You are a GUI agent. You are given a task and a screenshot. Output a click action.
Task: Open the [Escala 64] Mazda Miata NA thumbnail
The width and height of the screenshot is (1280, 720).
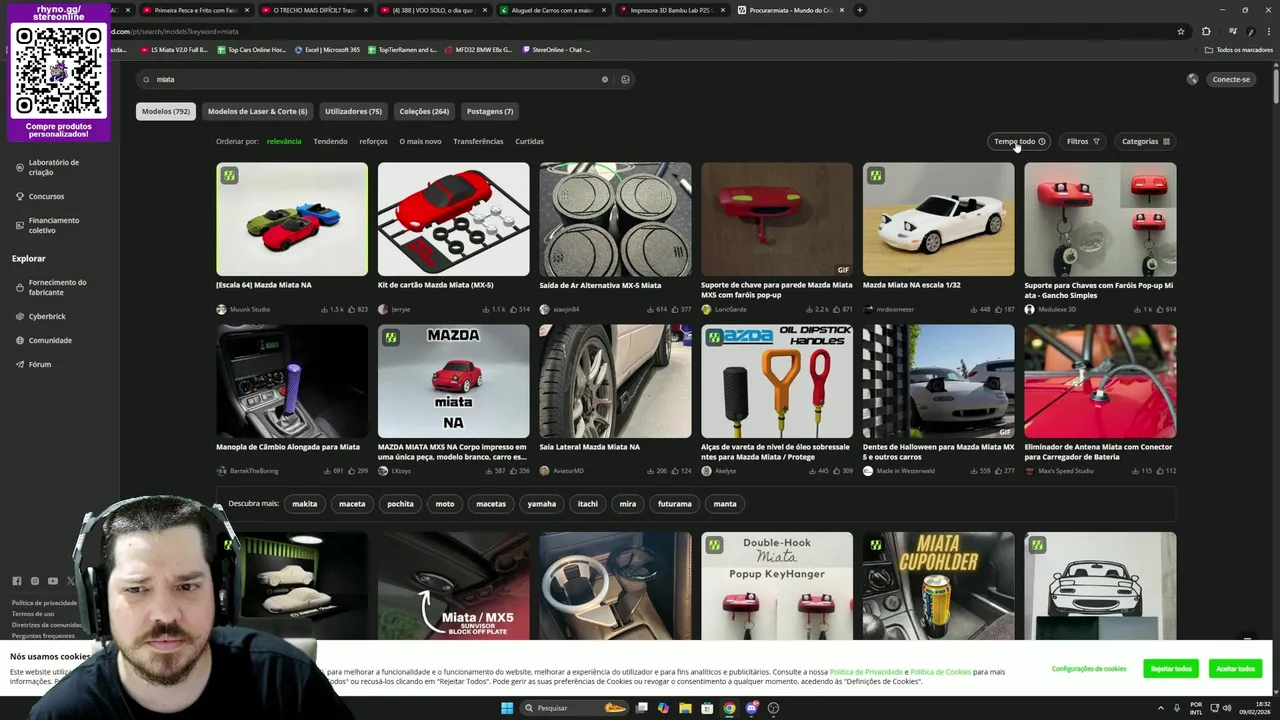click(x=292, y=219)
